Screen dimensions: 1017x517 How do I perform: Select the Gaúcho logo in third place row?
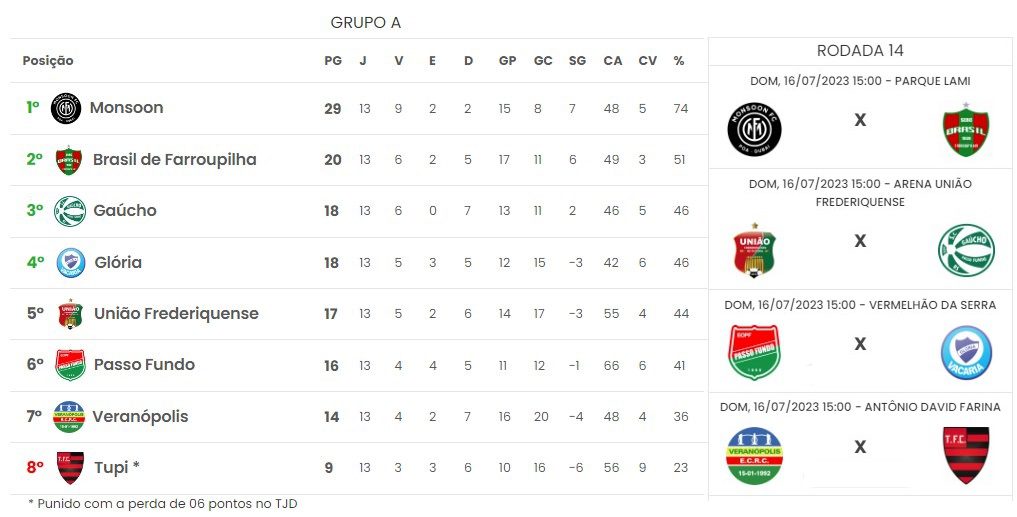click(x=69, y=211)
